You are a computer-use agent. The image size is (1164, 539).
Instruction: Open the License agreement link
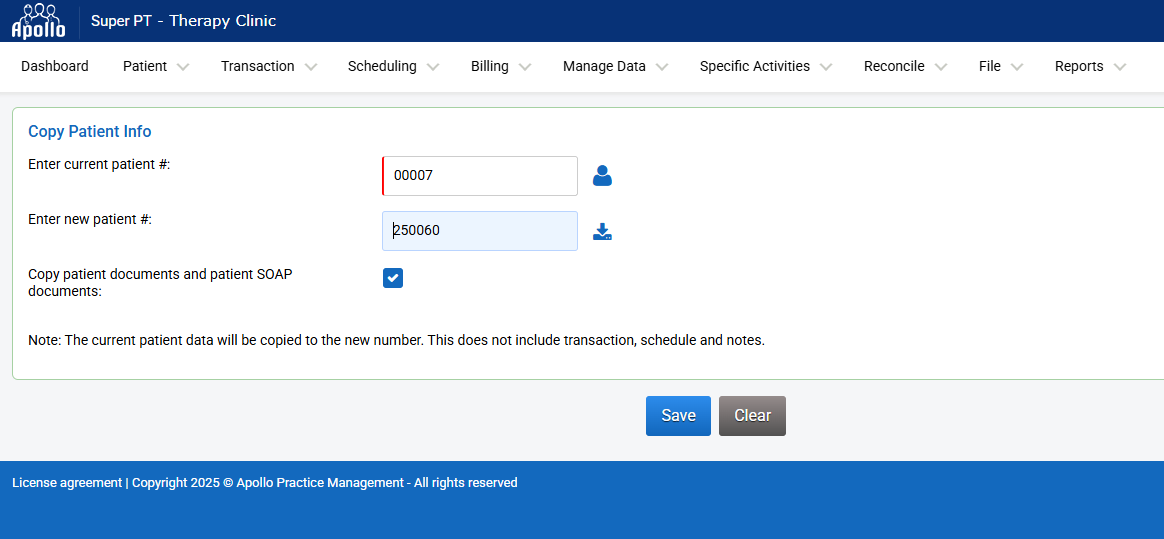point(66,483)
